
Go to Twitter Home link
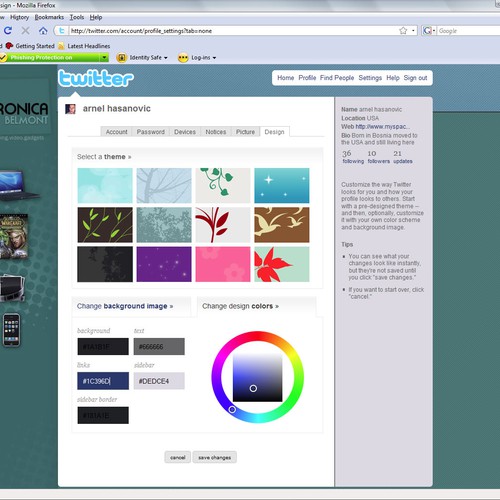pos(286,78)
